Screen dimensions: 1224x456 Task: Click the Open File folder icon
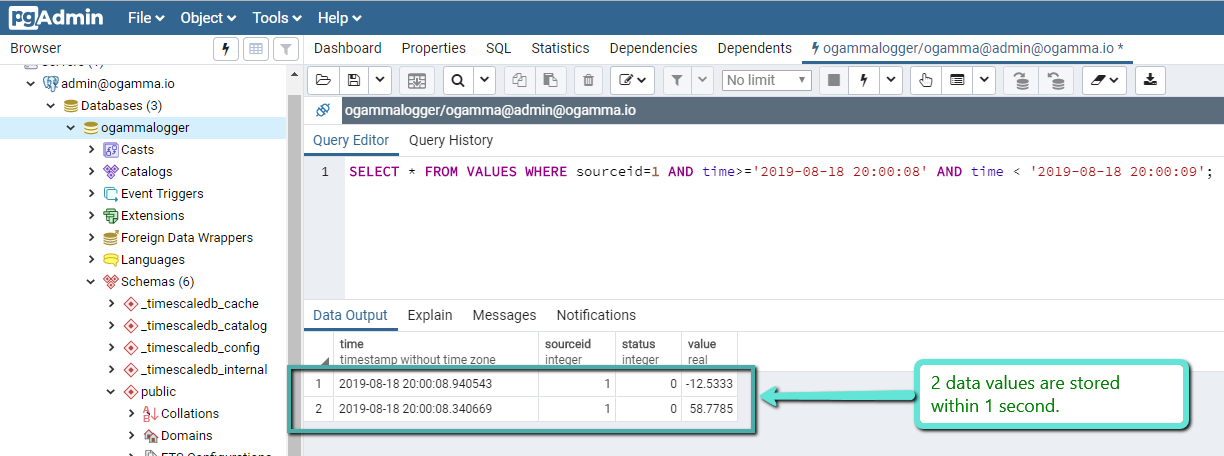pos(322,80)
